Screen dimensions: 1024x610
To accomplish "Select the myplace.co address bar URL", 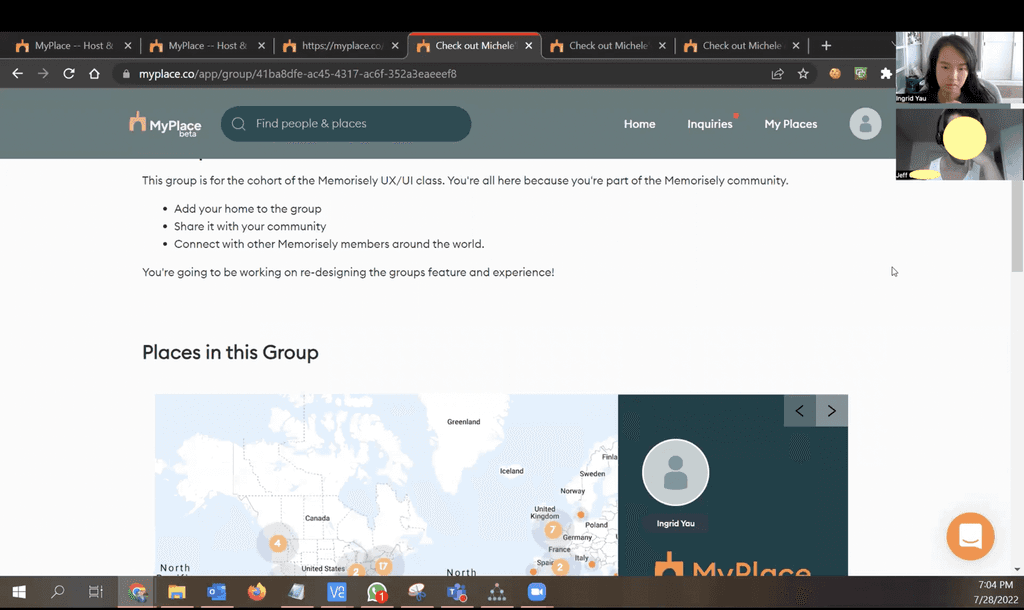I will click(298, 74).
